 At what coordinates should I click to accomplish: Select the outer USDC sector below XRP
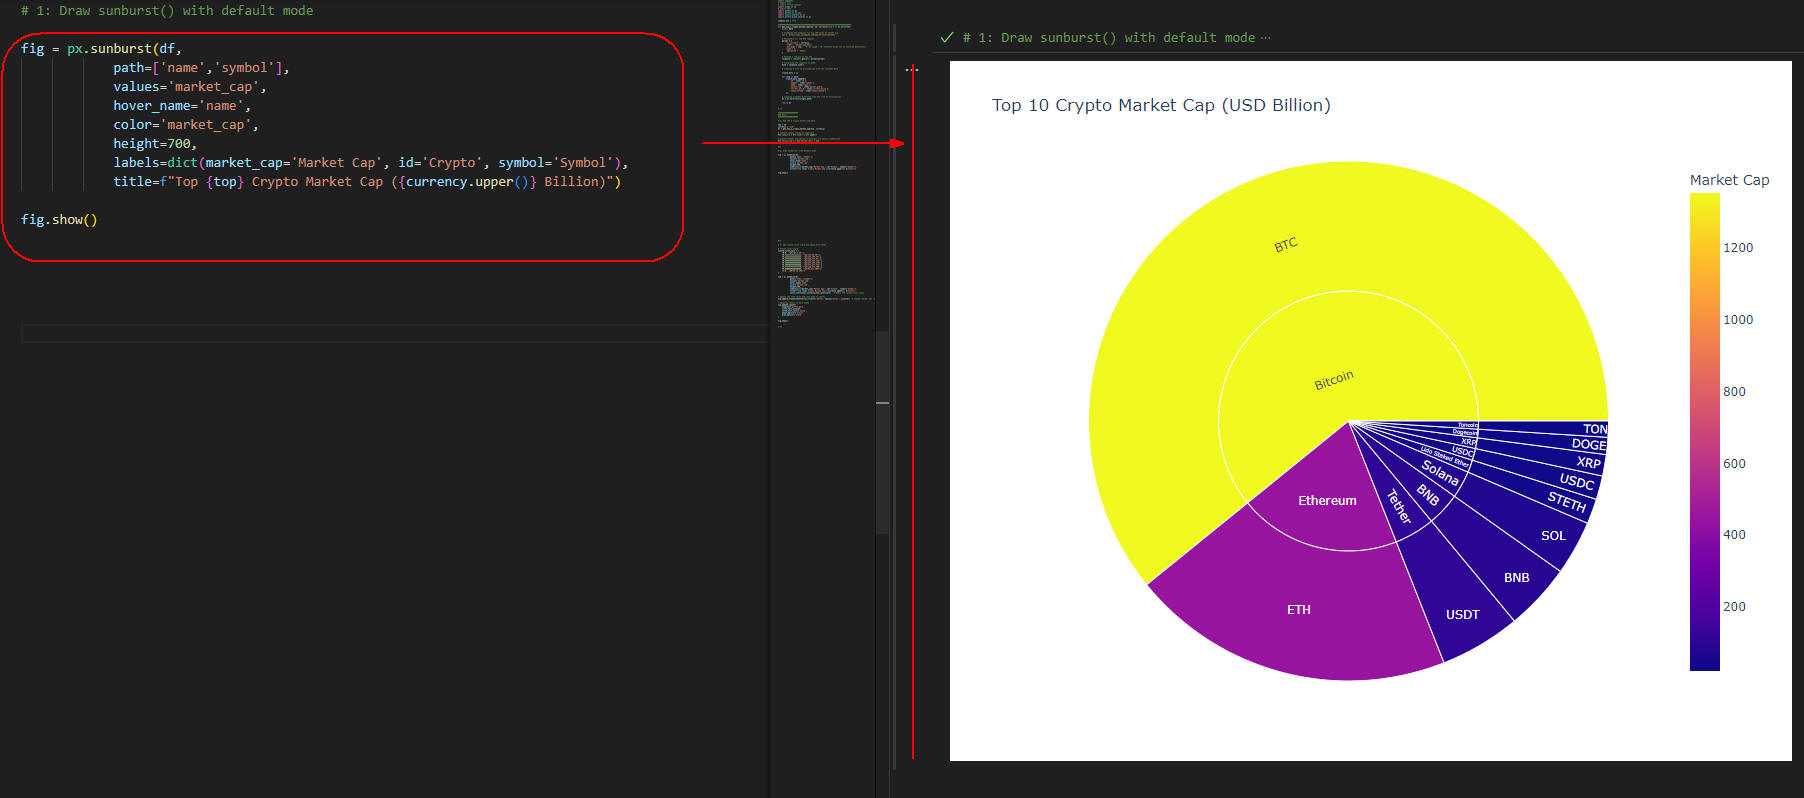[x=1577, y=481]
